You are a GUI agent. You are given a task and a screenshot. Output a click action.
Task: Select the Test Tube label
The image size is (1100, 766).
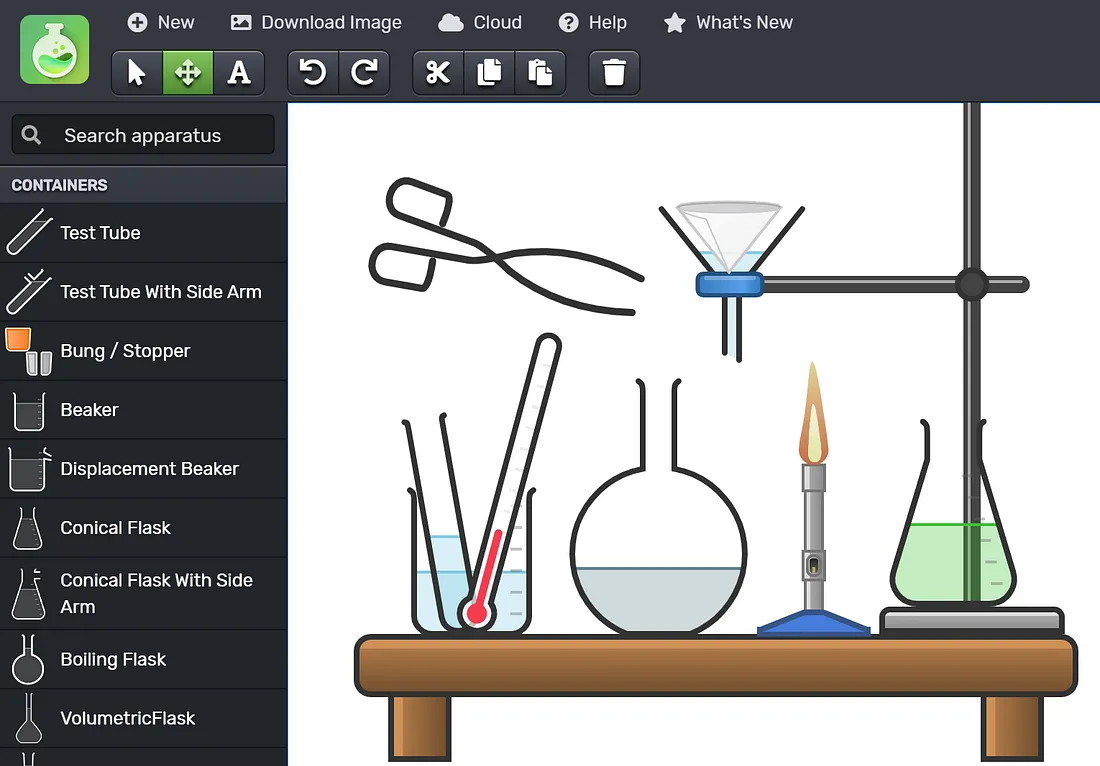point(100,233)
